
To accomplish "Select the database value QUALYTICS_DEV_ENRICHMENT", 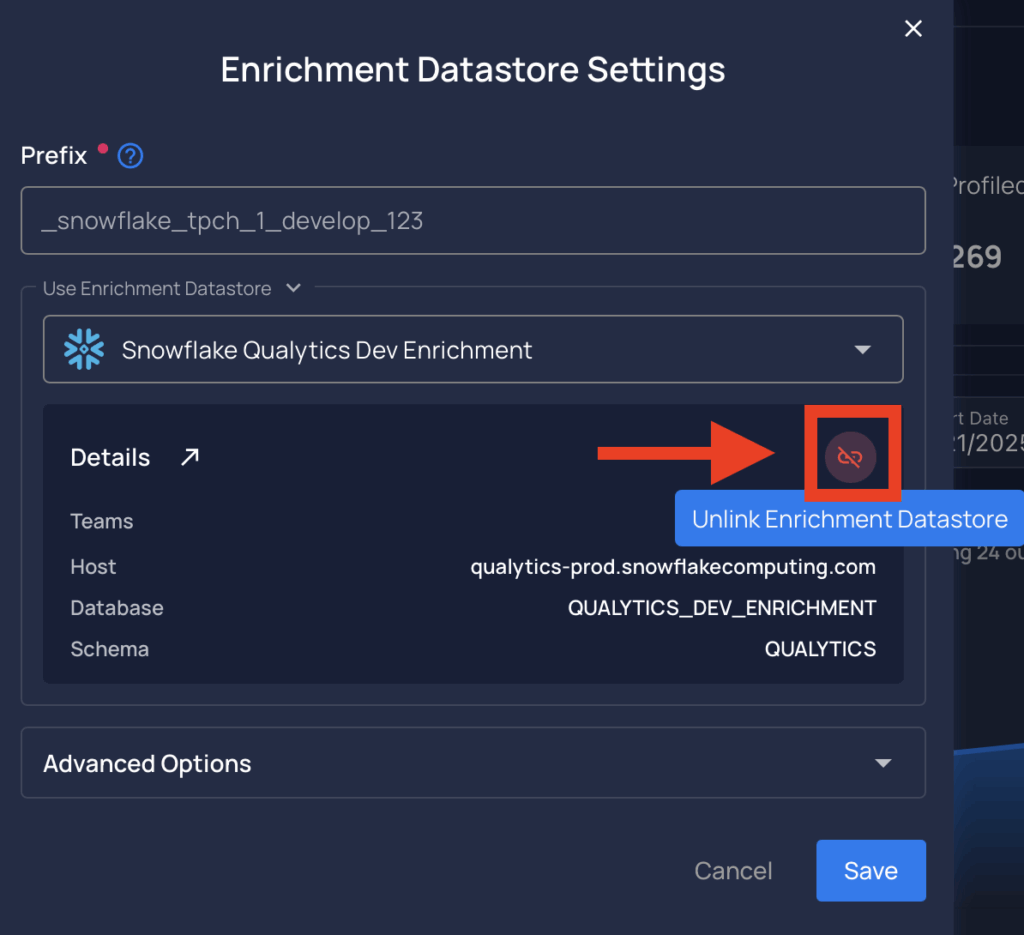I will (x=722, y=608).
